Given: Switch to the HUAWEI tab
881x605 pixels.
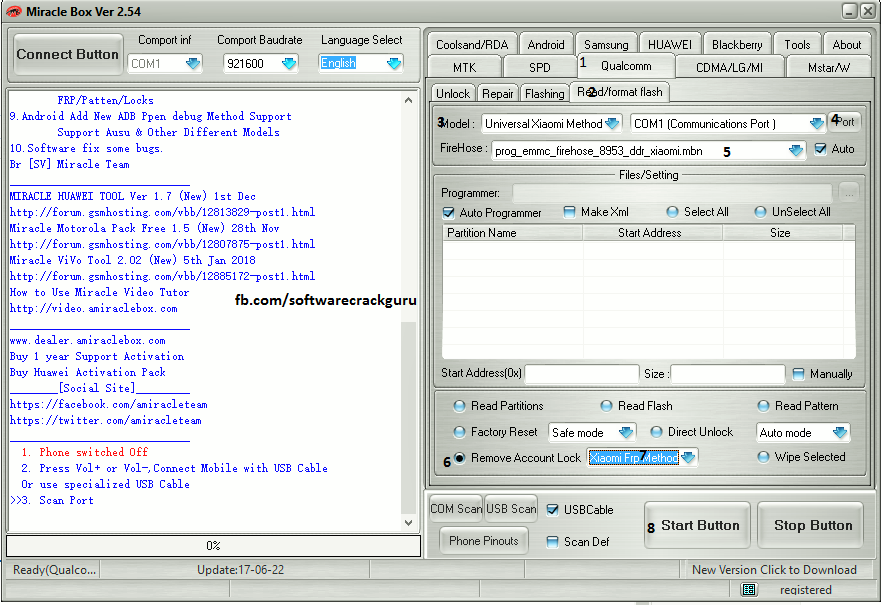Looking at the screenshot, I should click(x=670, y=44).
